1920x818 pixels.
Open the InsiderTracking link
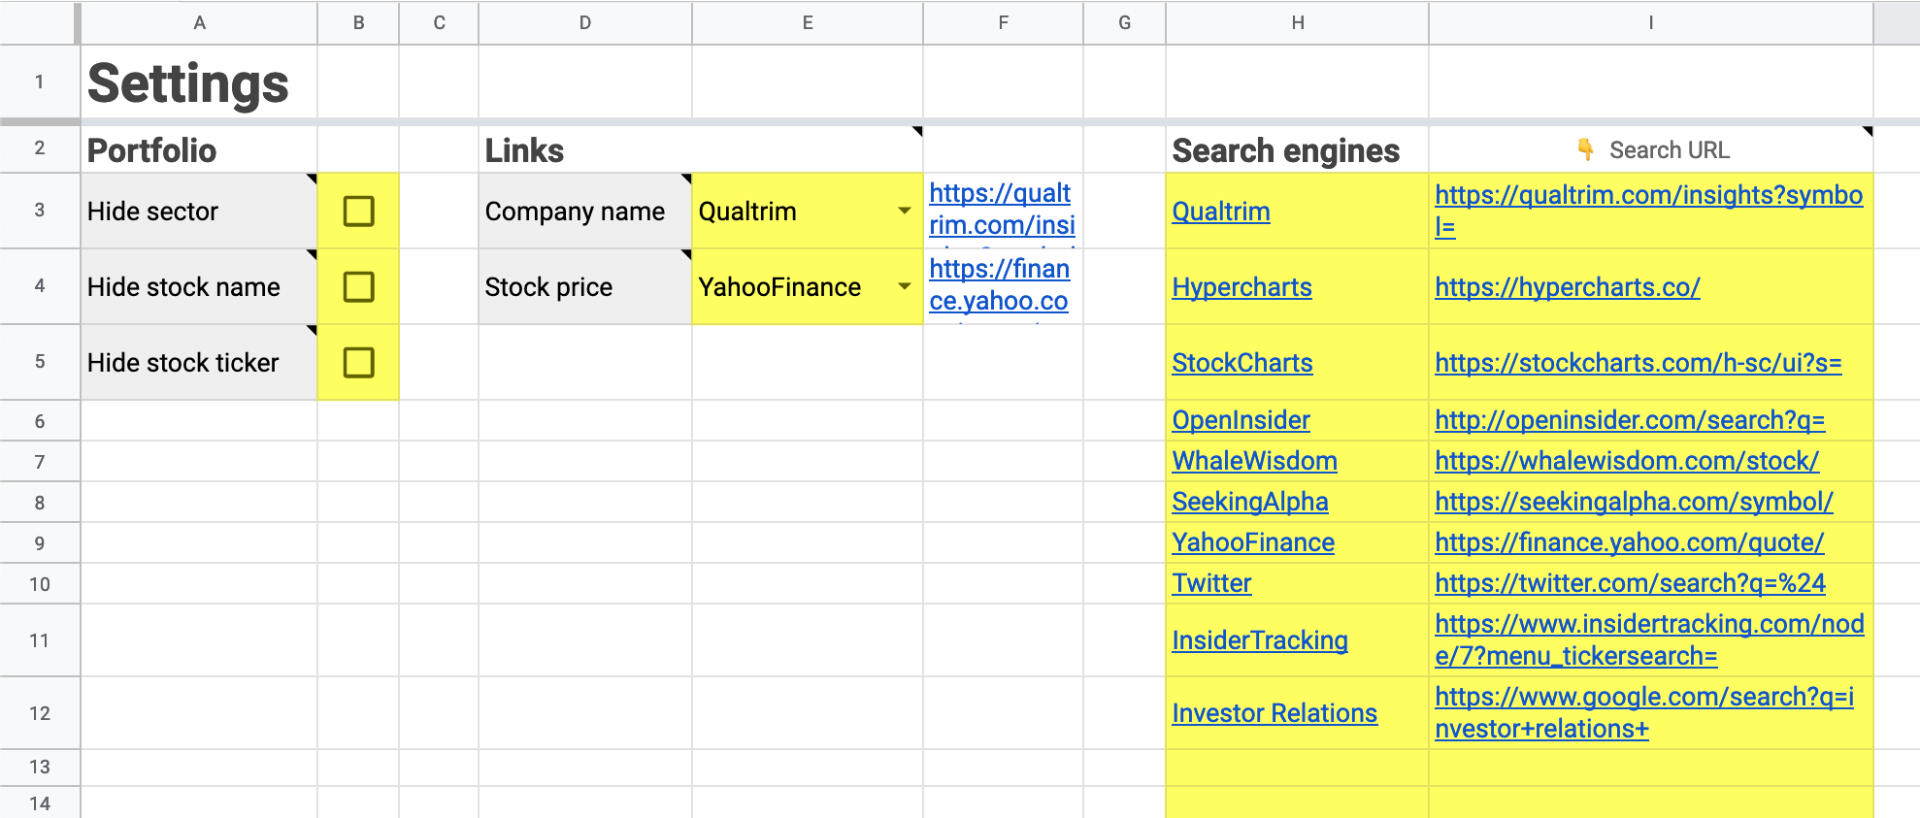pyautogui.click(x=1260, y=640)
